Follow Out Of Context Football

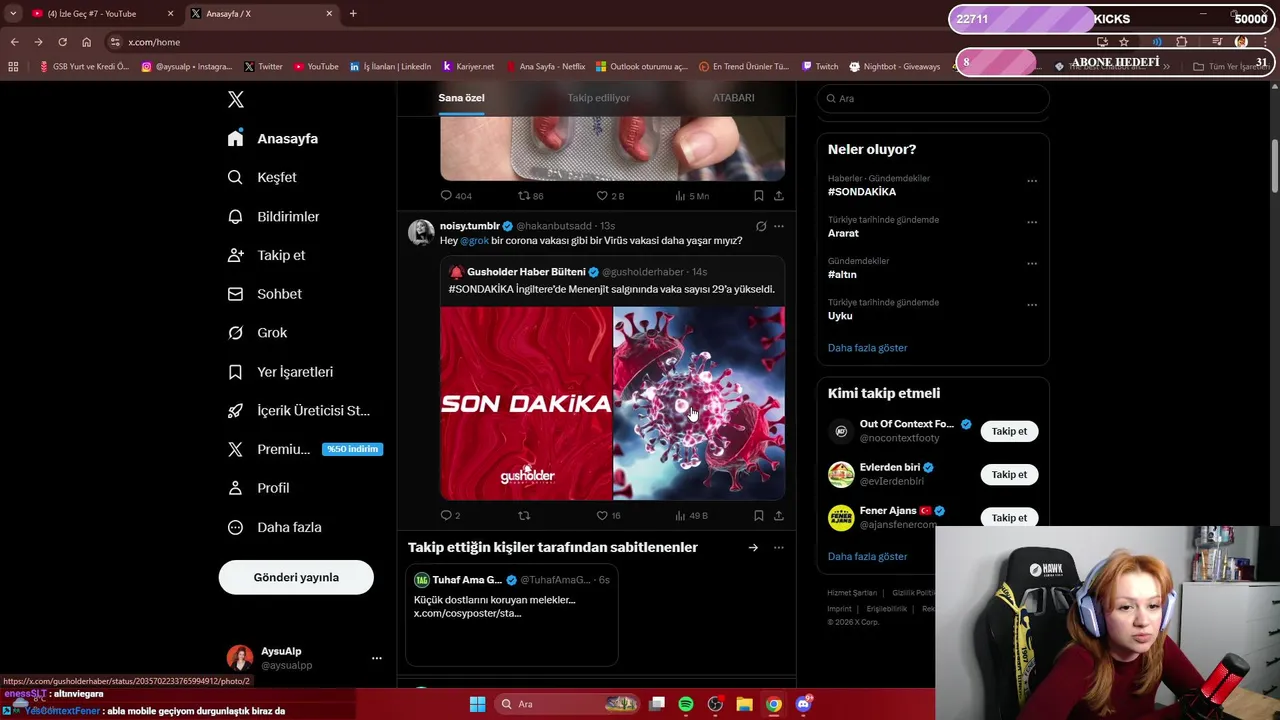click(1009, 431)
